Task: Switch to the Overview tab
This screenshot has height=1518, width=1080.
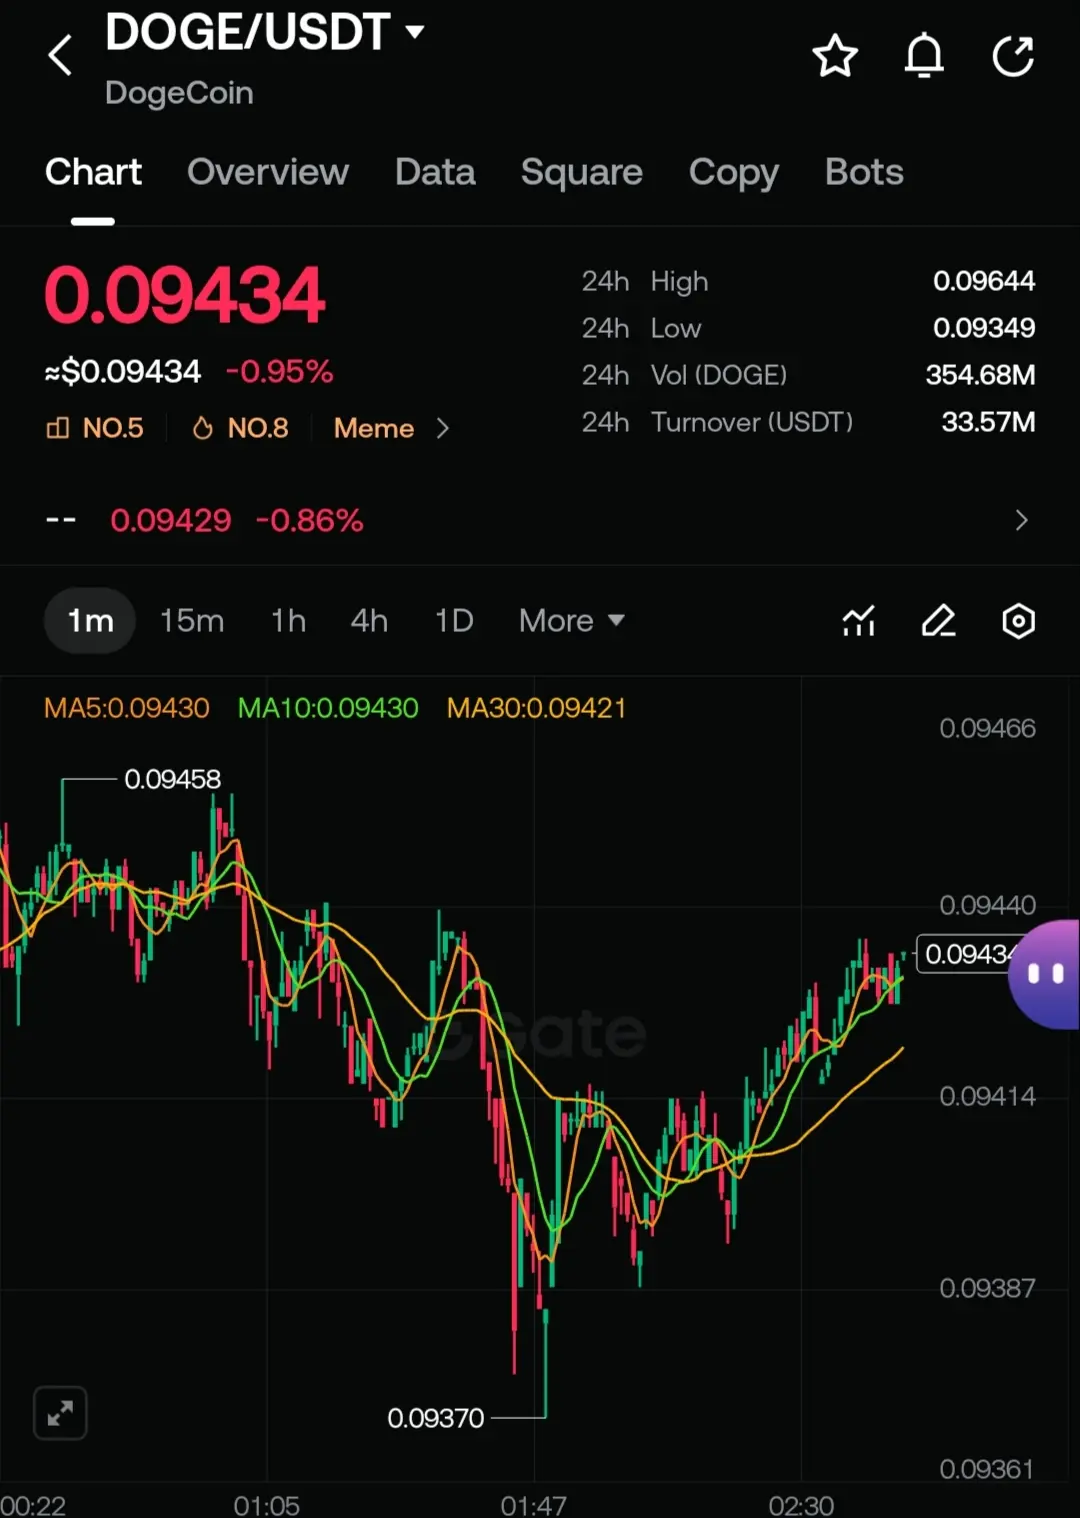Action: (x=268, y=172)
